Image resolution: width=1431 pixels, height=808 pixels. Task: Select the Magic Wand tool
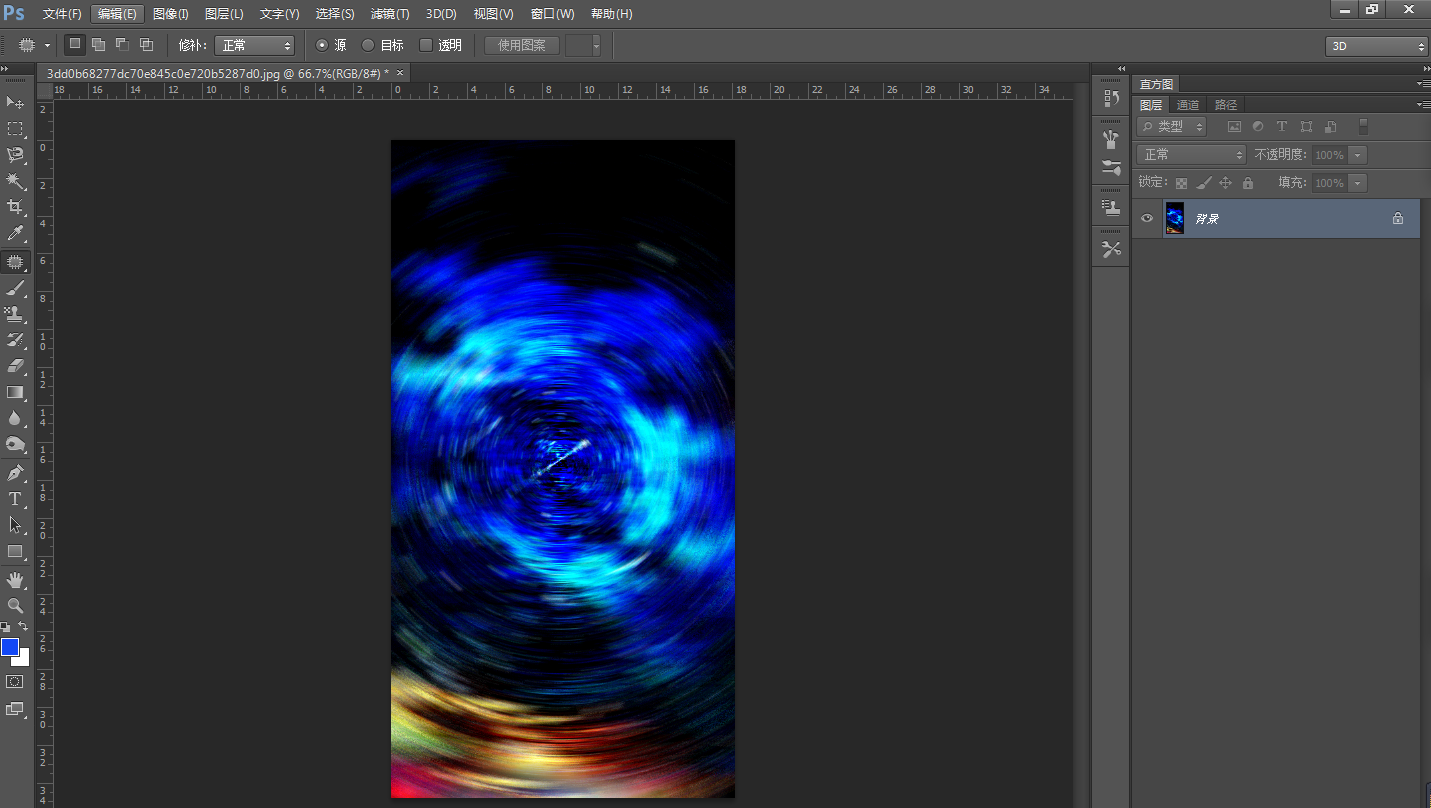pos(15,181)
